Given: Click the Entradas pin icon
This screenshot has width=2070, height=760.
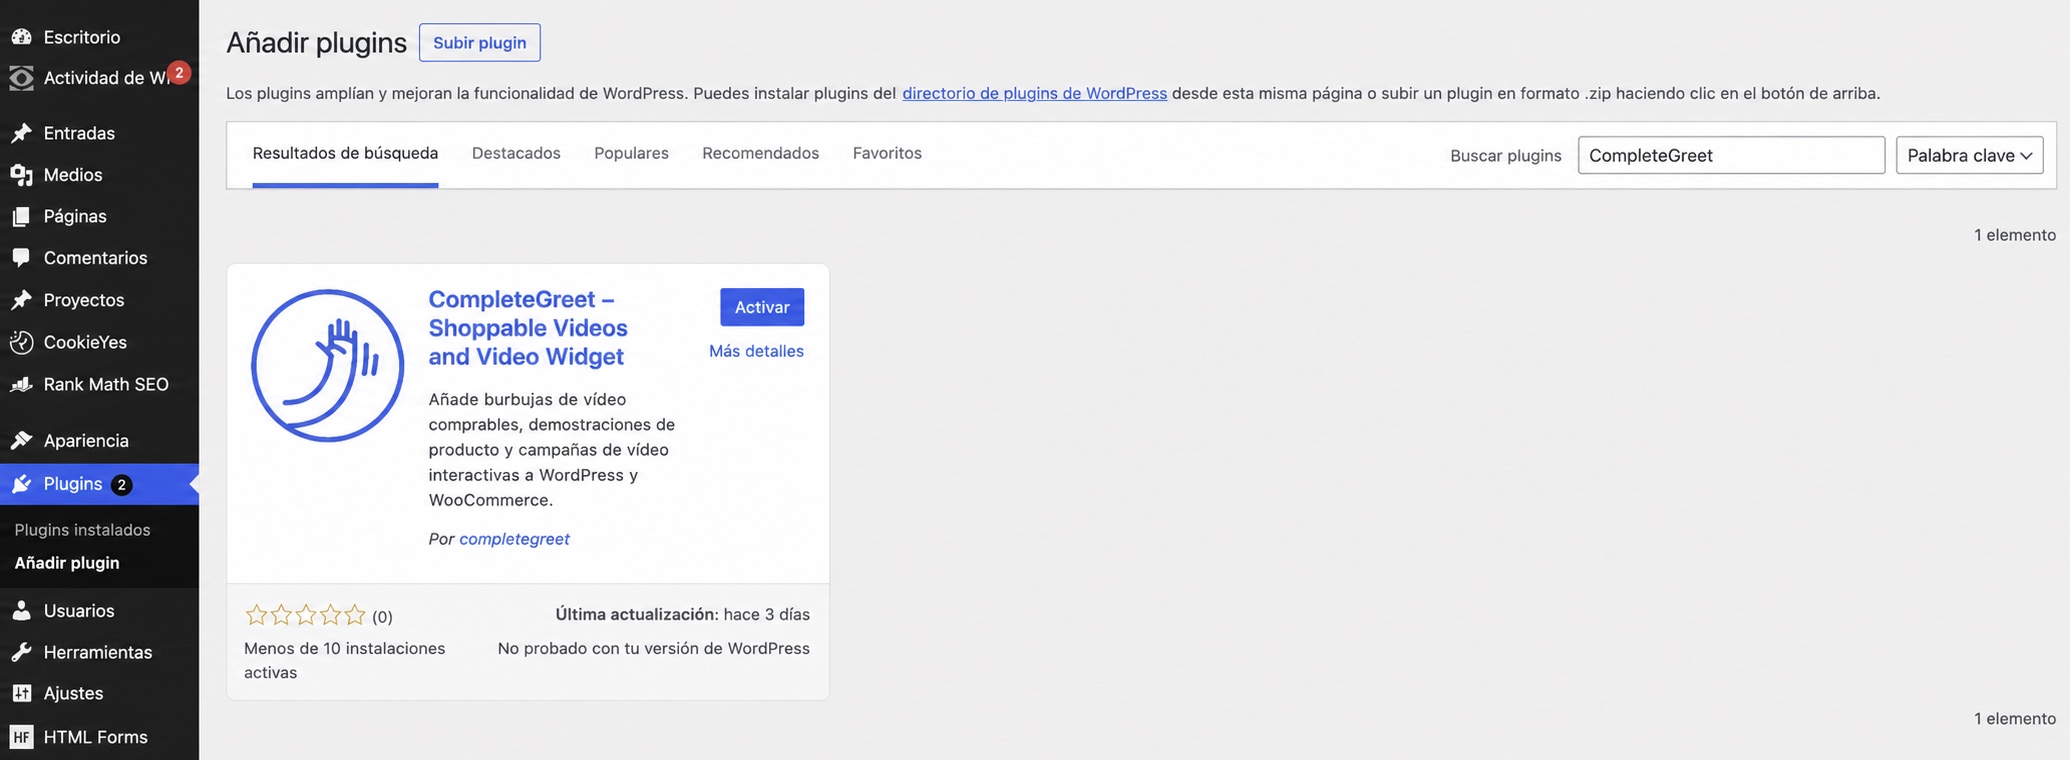Looking at the screenshot, I should click(x=21, y=133).
